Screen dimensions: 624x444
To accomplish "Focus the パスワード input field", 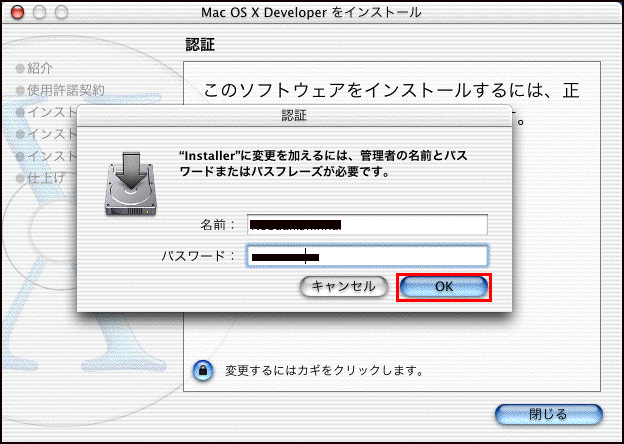I will point(367,256).
